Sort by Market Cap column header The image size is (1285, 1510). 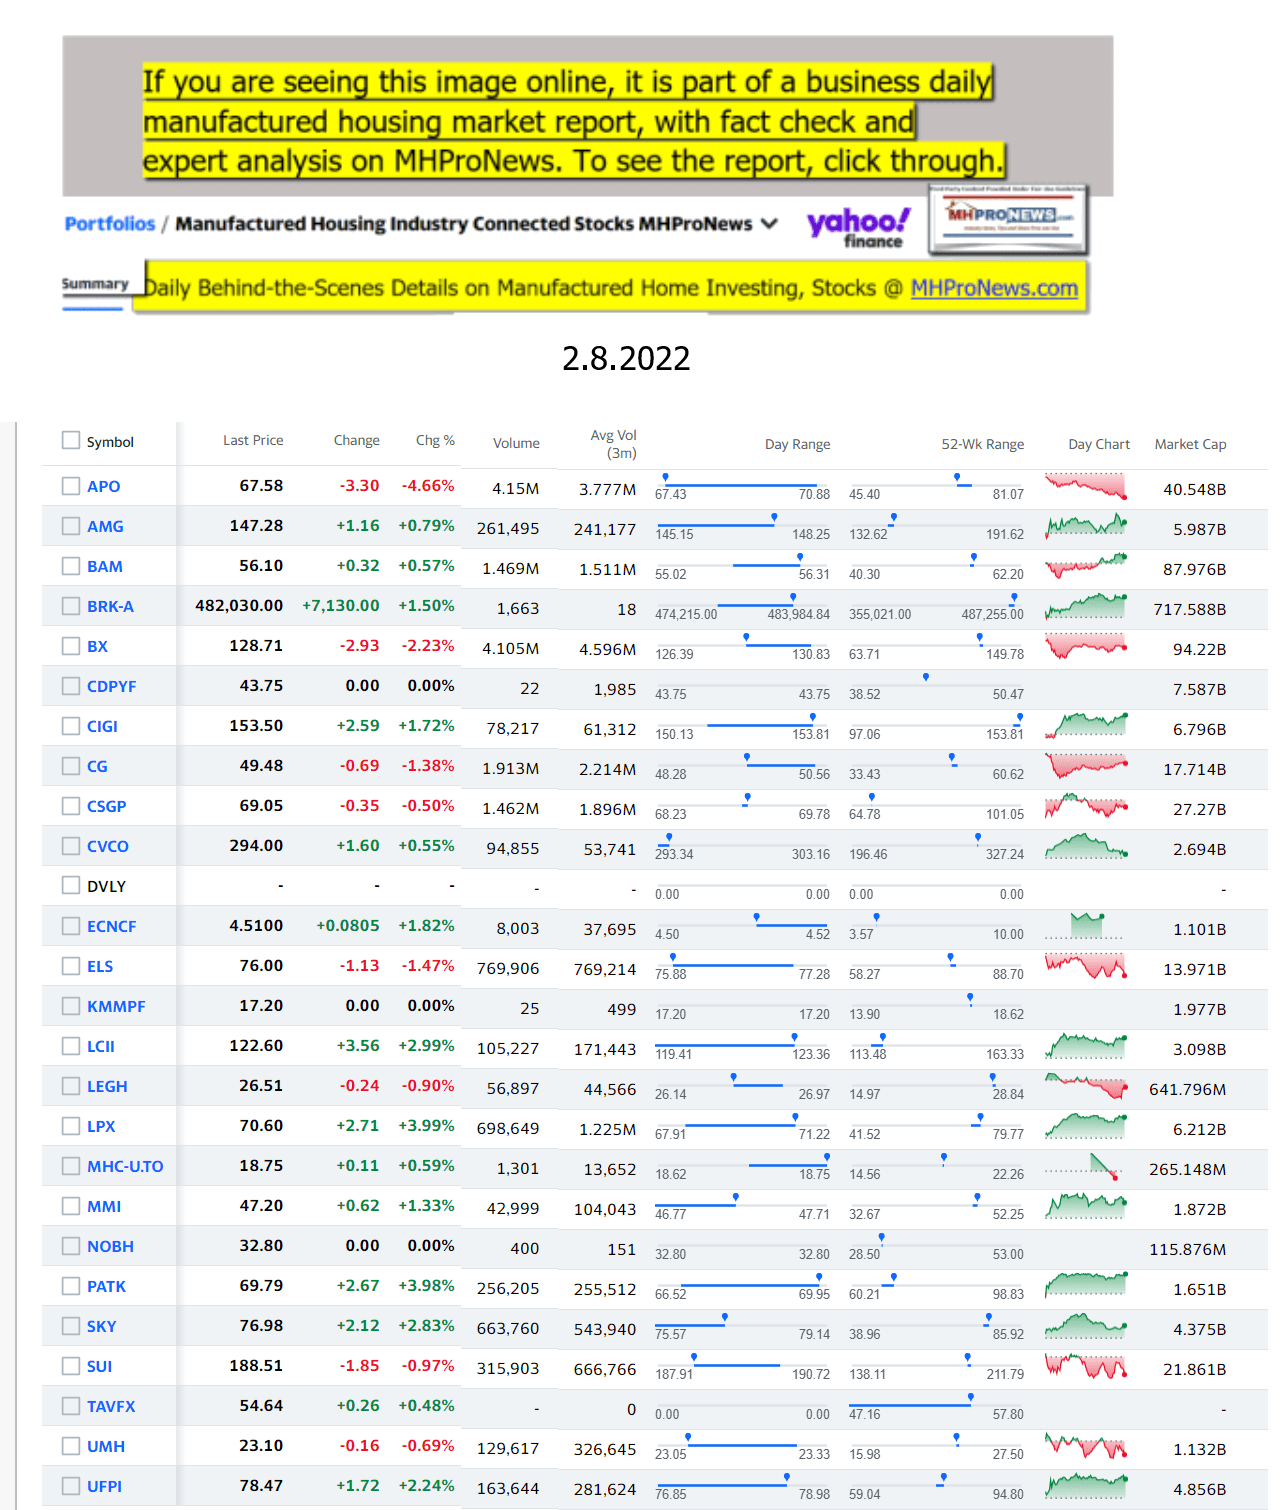(1190, 444)
